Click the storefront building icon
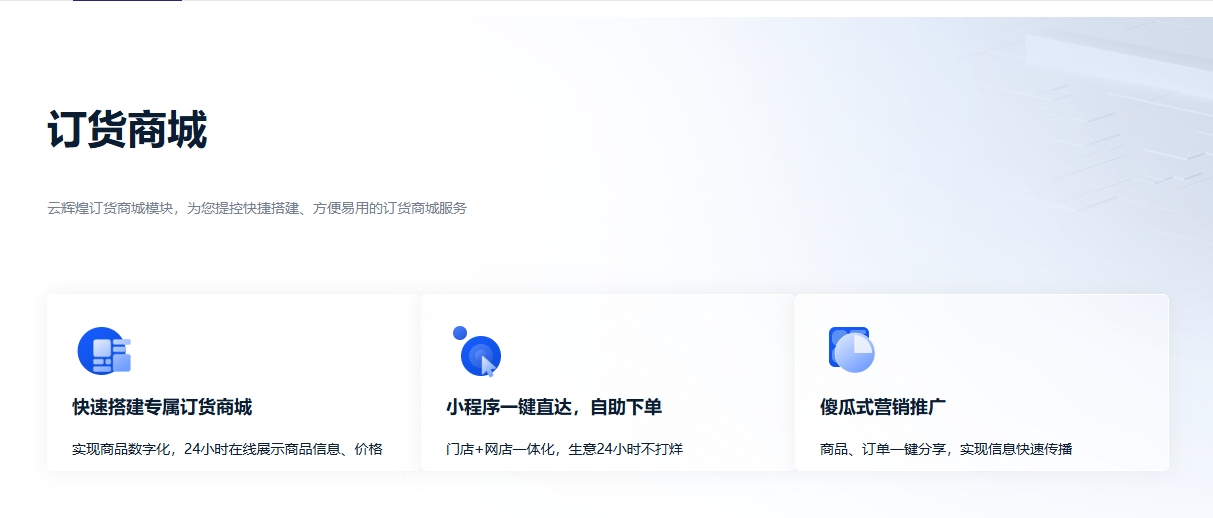The height and width of the screenshot is (518, 1213). click(x=104, y=351)
